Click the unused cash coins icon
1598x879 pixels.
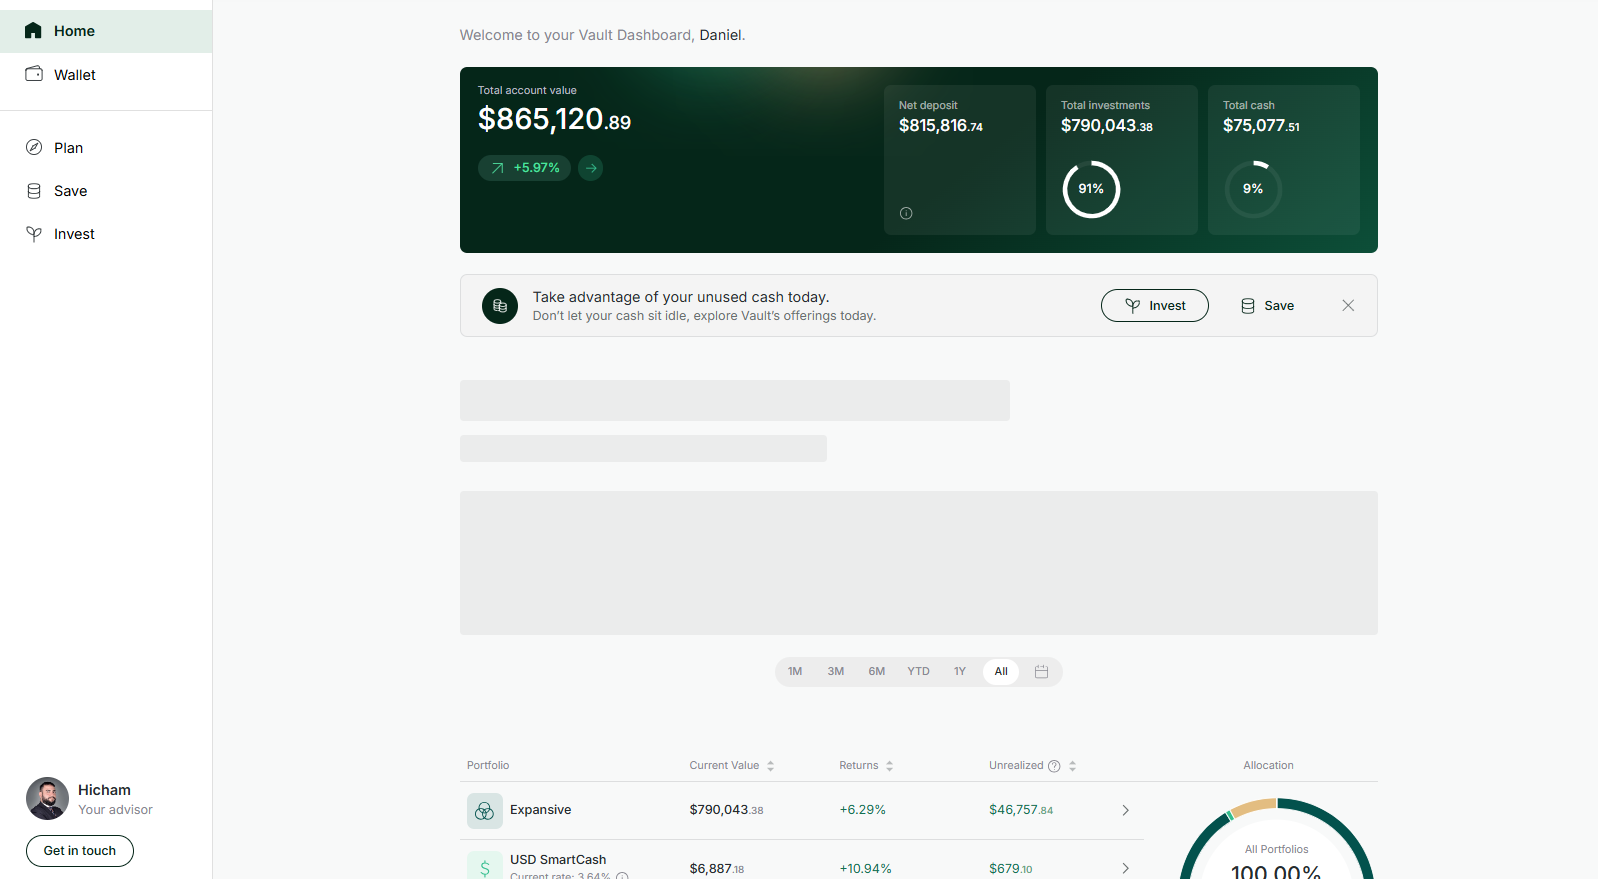click(x=500, y=306)
